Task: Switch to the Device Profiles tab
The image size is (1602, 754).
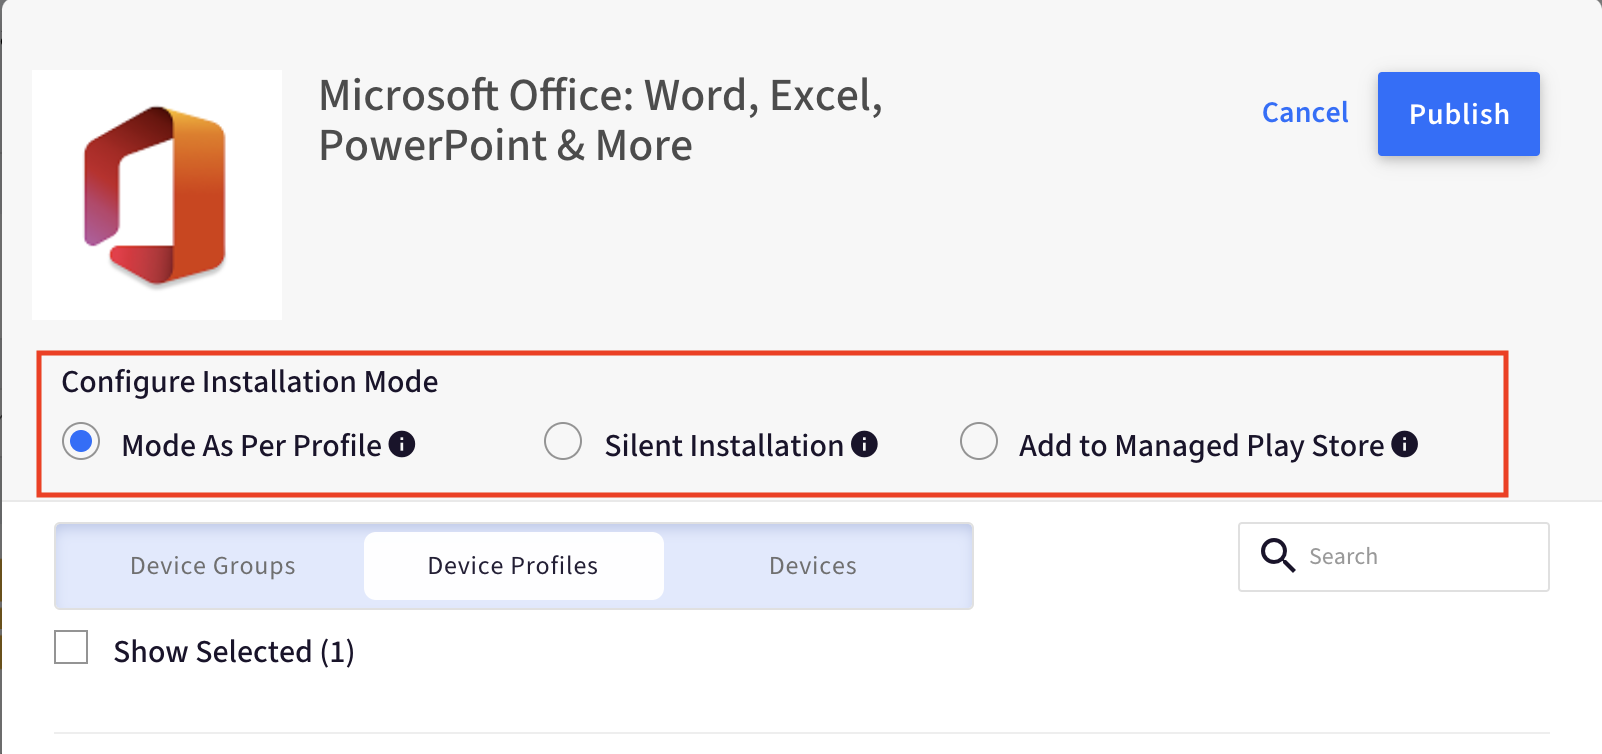Action: click(x=513, y=566)
